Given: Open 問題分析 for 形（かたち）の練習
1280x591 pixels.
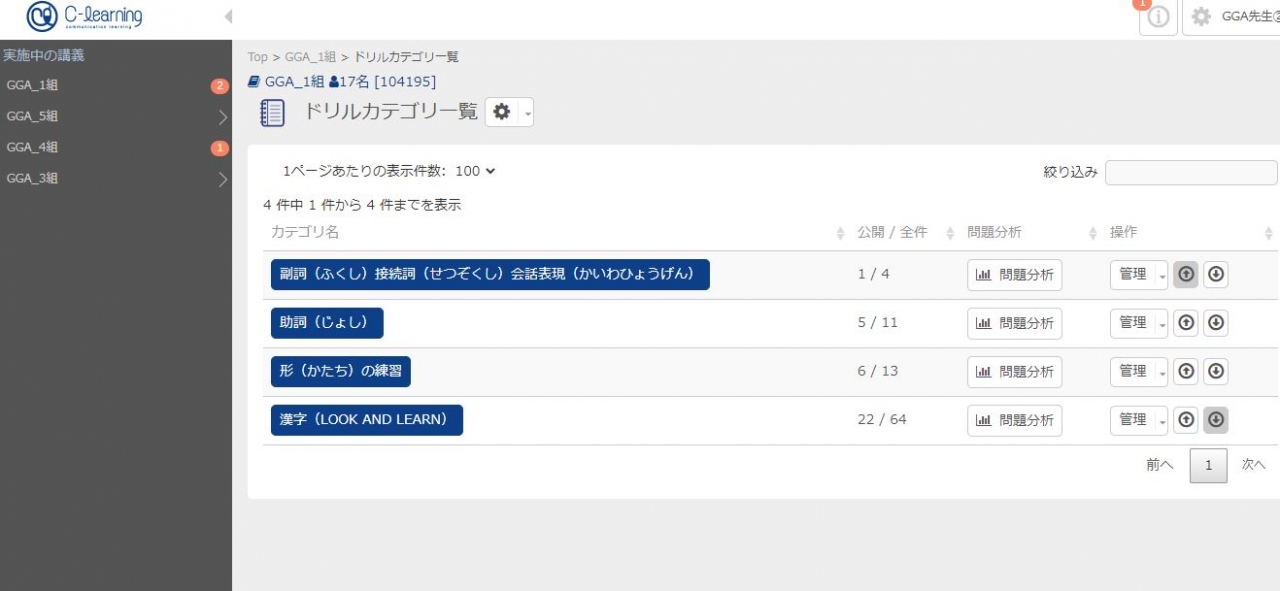Looking at the screenshot, I should point(1014,371).
